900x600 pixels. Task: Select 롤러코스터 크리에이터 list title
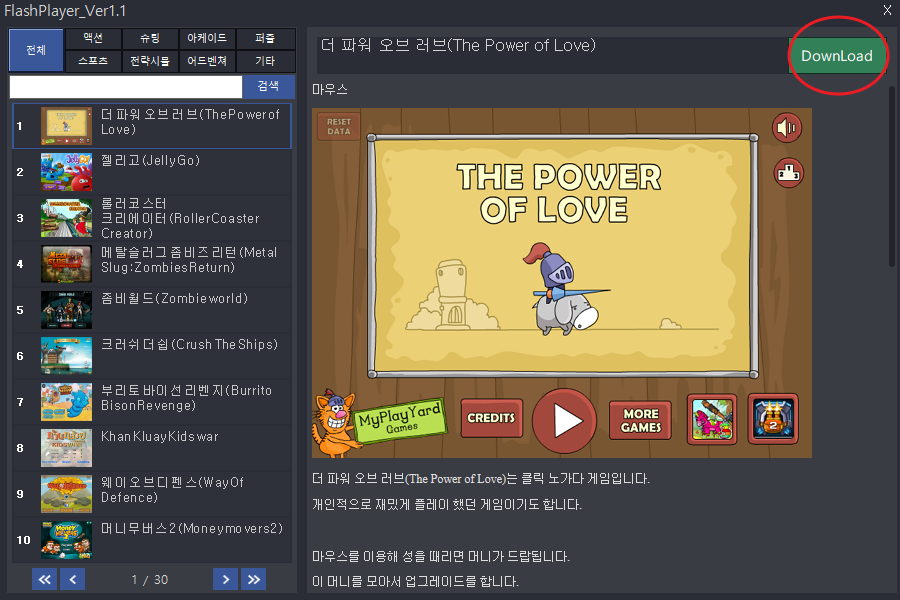pos(180,218)
